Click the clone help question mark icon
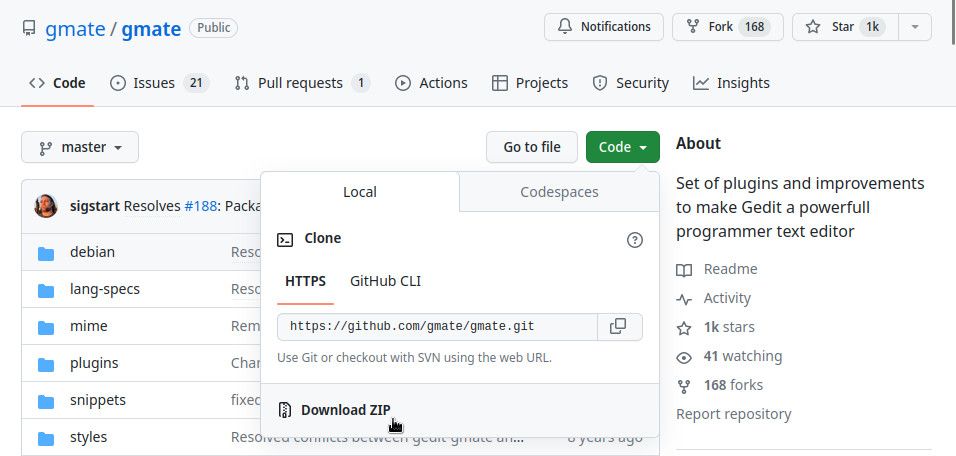956x456 pixels. (635, 240)
